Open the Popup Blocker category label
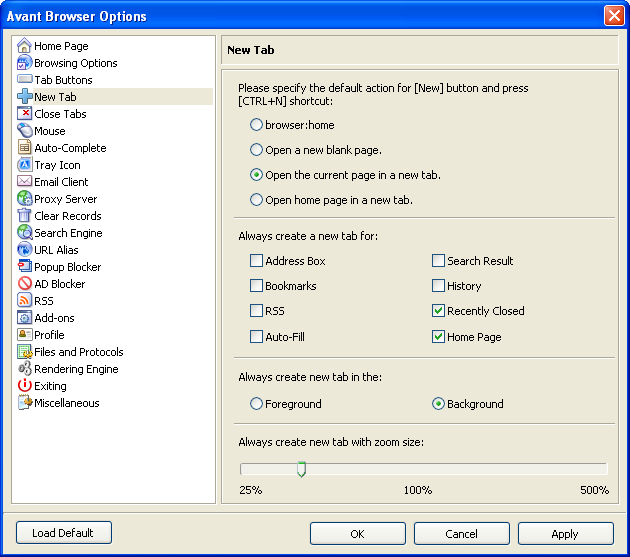 (68, 267)
